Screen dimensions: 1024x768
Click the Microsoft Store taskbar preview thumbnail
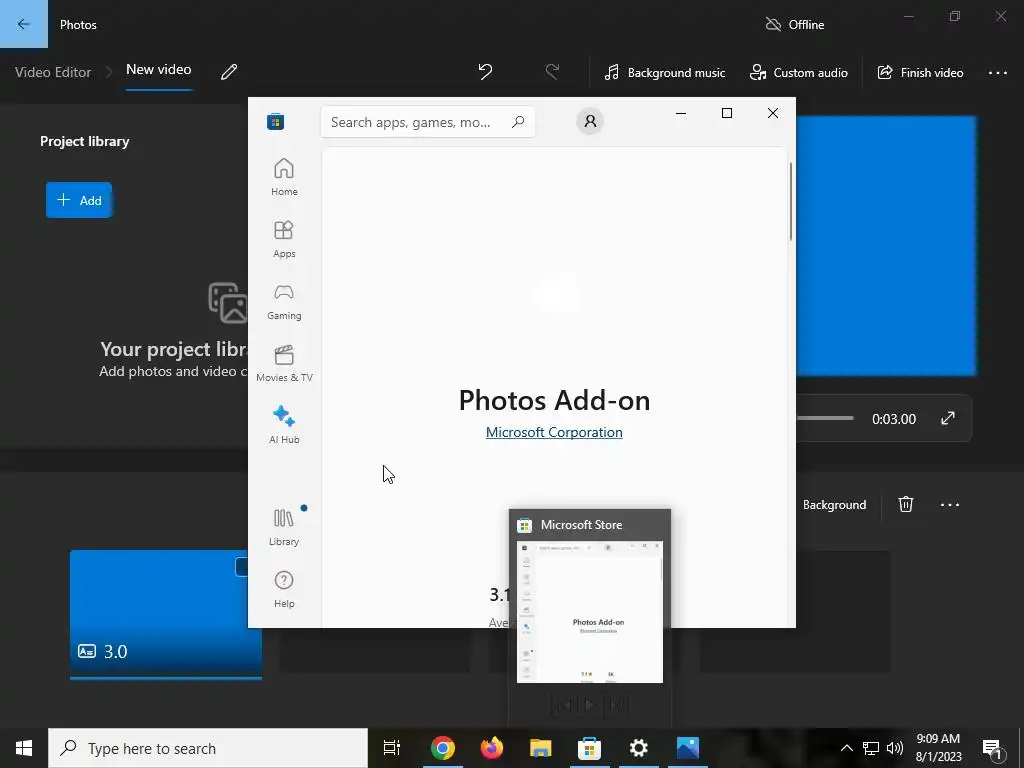(590, 612)
